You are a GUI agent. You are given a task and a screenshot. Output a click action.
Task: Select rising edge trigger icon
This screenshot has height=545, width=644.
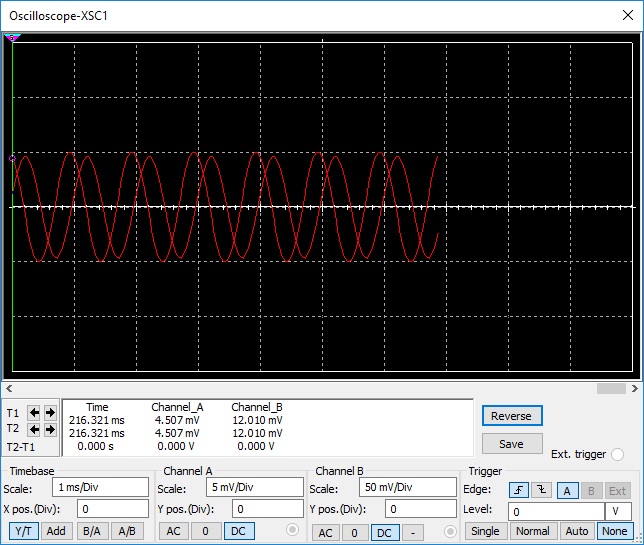coord(519,490)
